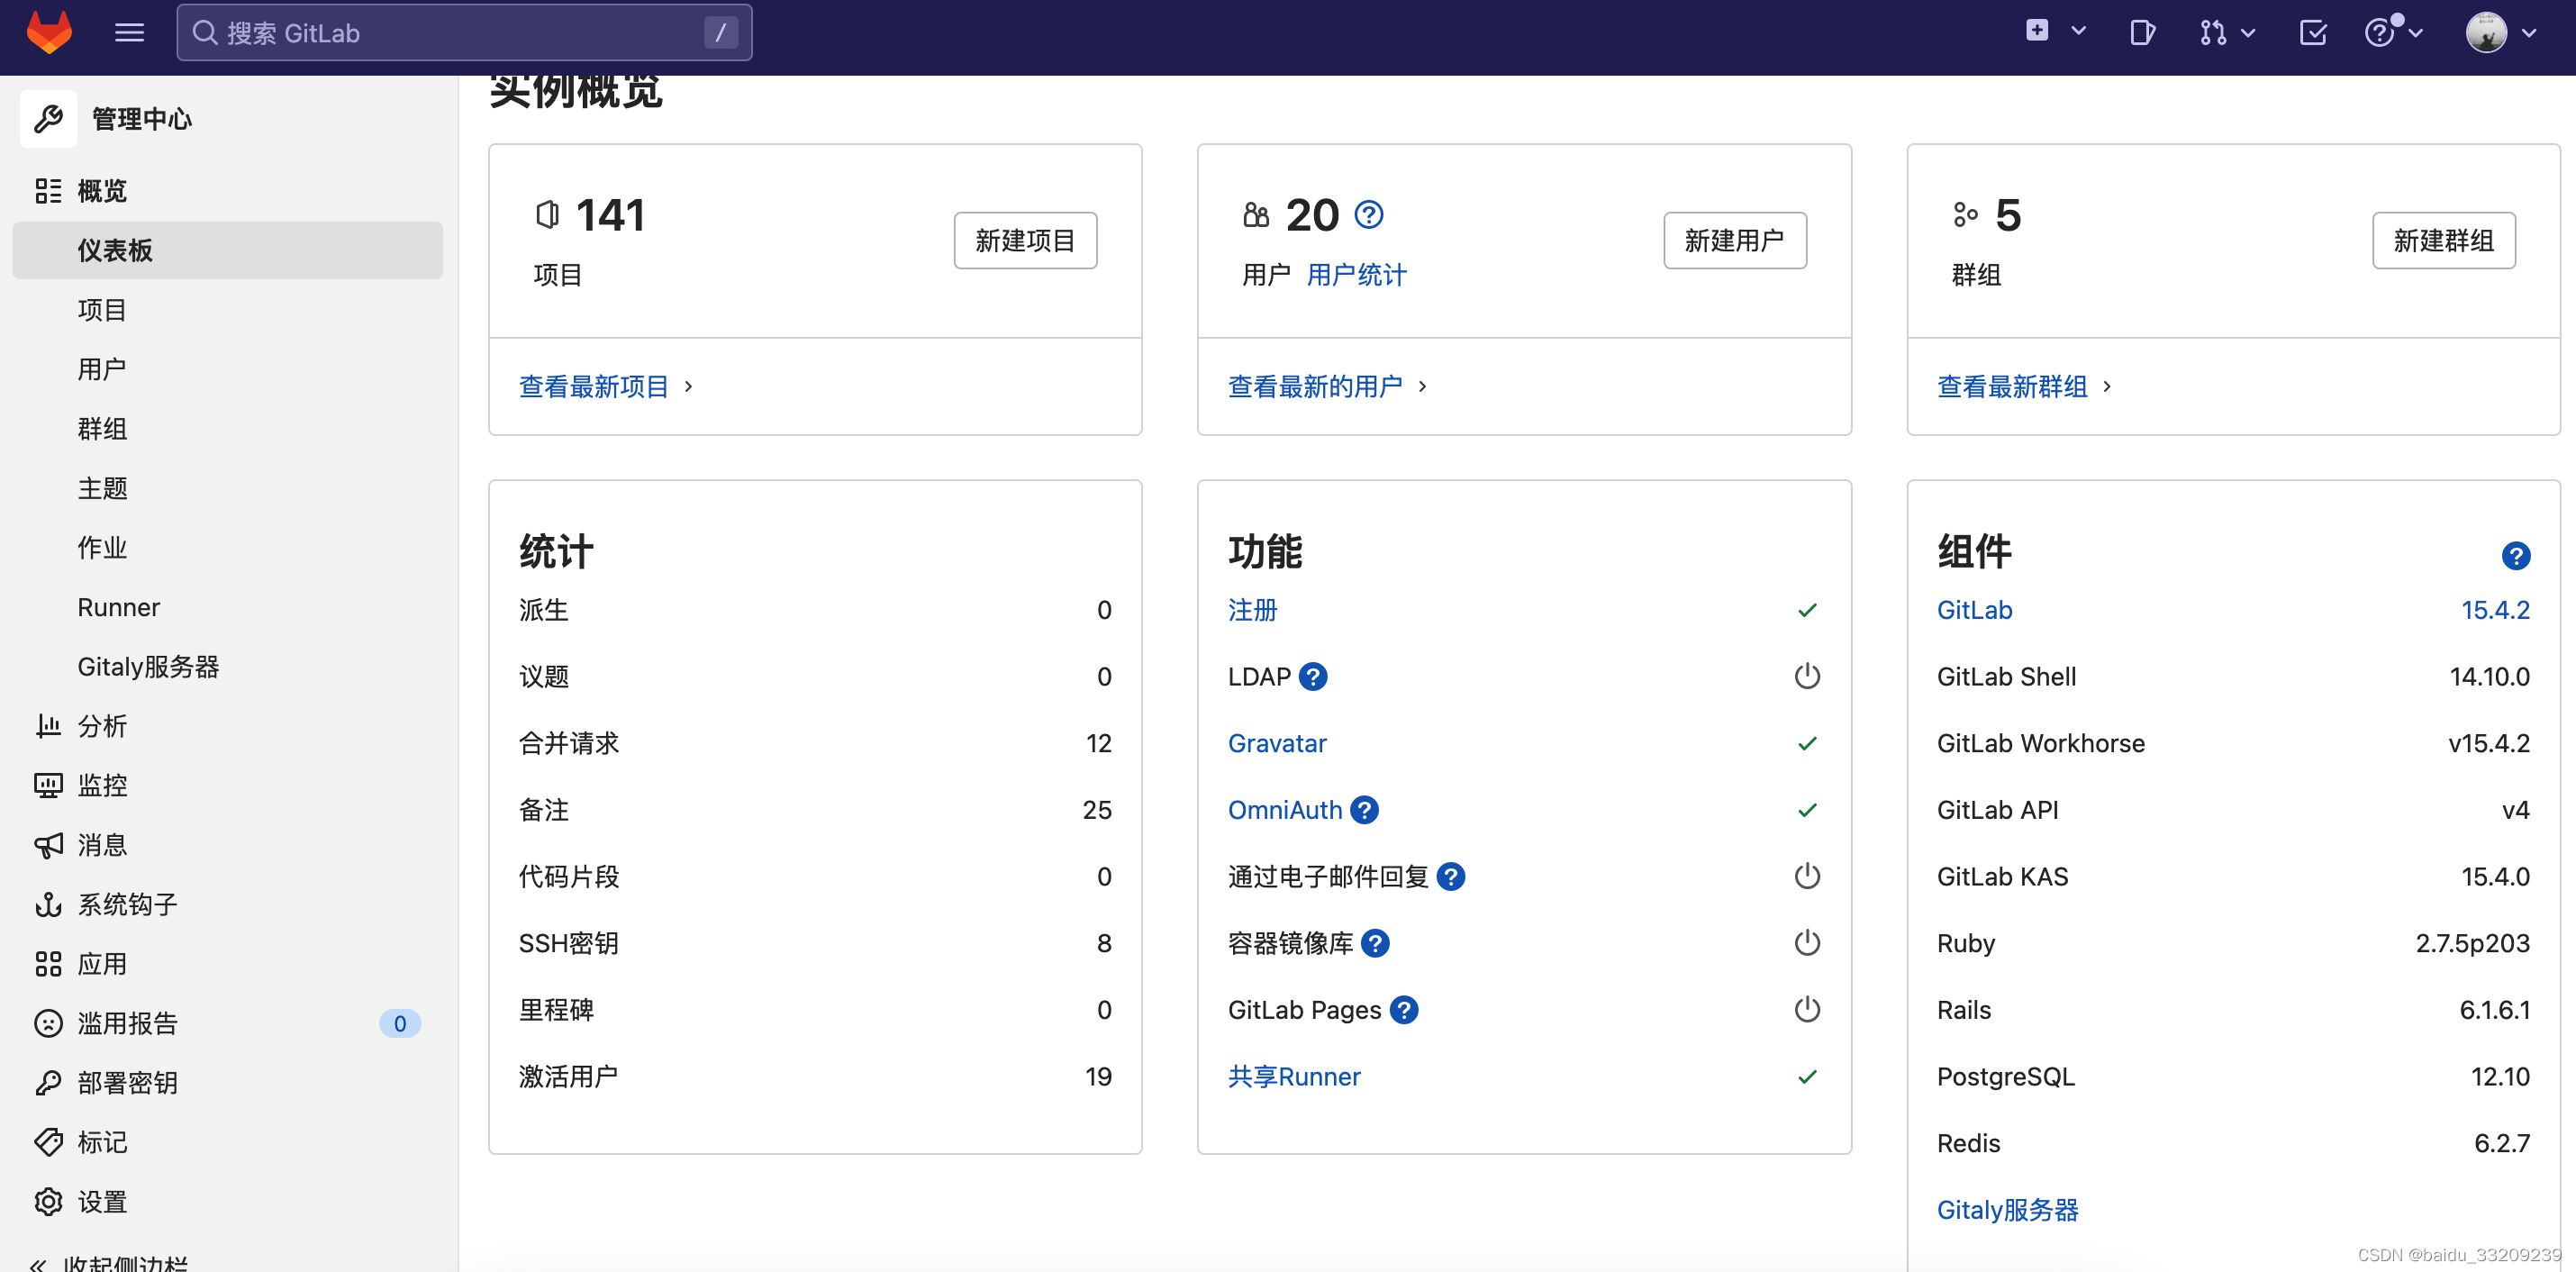The width and height of the screenshot is (2576, 1272).
Task: Open 仪表板 sidebar item
Action: pos(228,250)
